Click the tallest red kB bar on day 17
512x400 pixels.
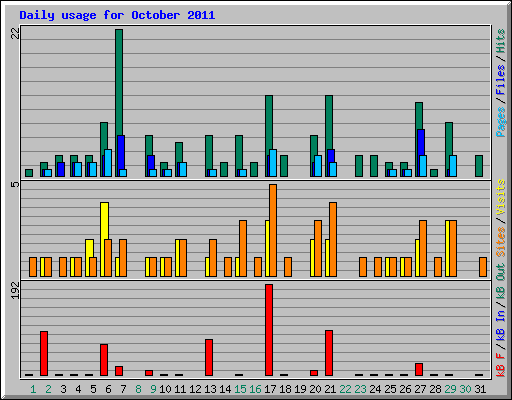(x=269, y=330)
